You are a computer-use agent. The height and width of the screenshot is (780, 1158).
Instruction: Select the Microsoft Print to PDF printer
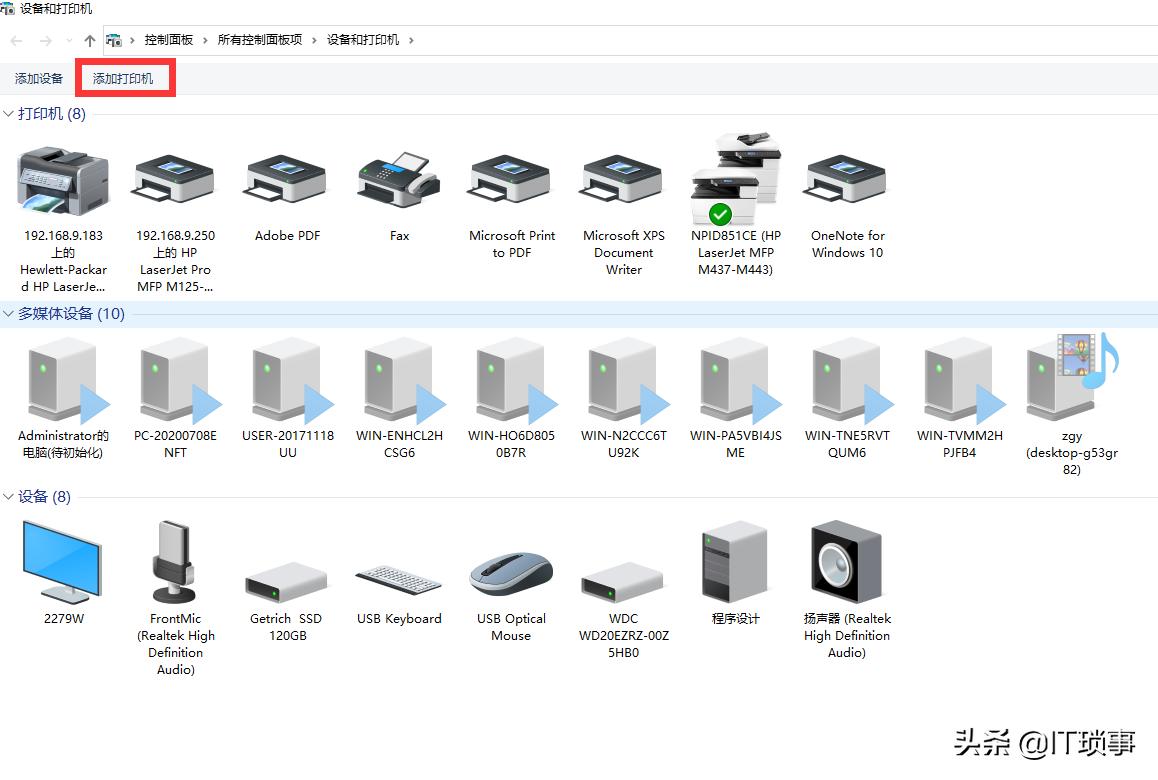tap(510, 181)
